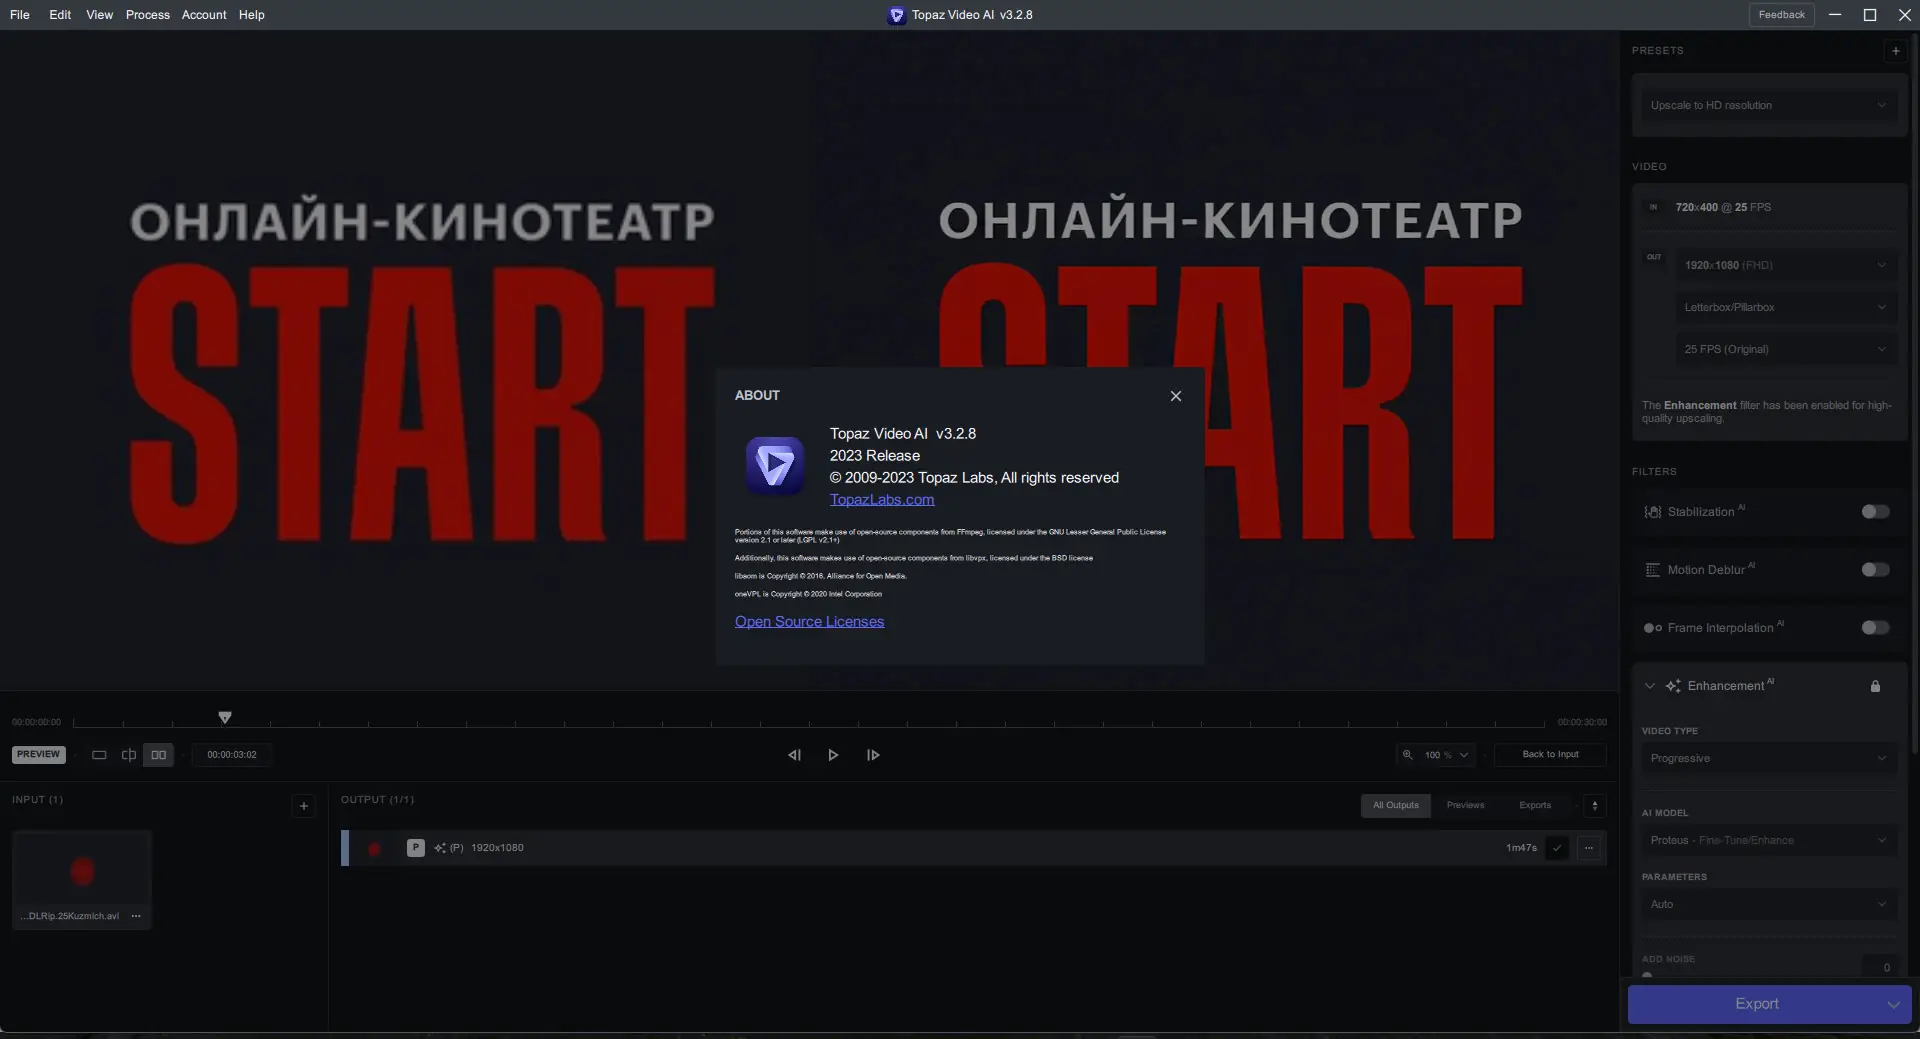The width and height of the screenshot is (1920, 1039).
Task: Add a new input video with plus
Action: (304, 806)
